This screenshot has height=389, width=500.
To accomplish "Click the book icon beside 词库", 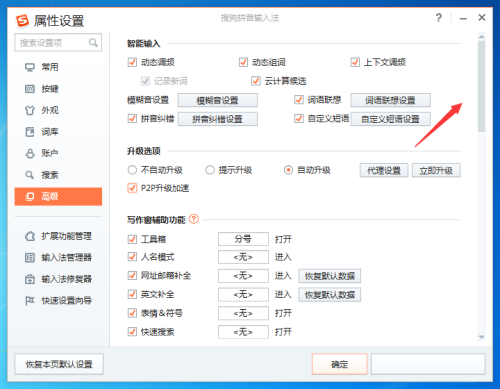I will point(30,132).
